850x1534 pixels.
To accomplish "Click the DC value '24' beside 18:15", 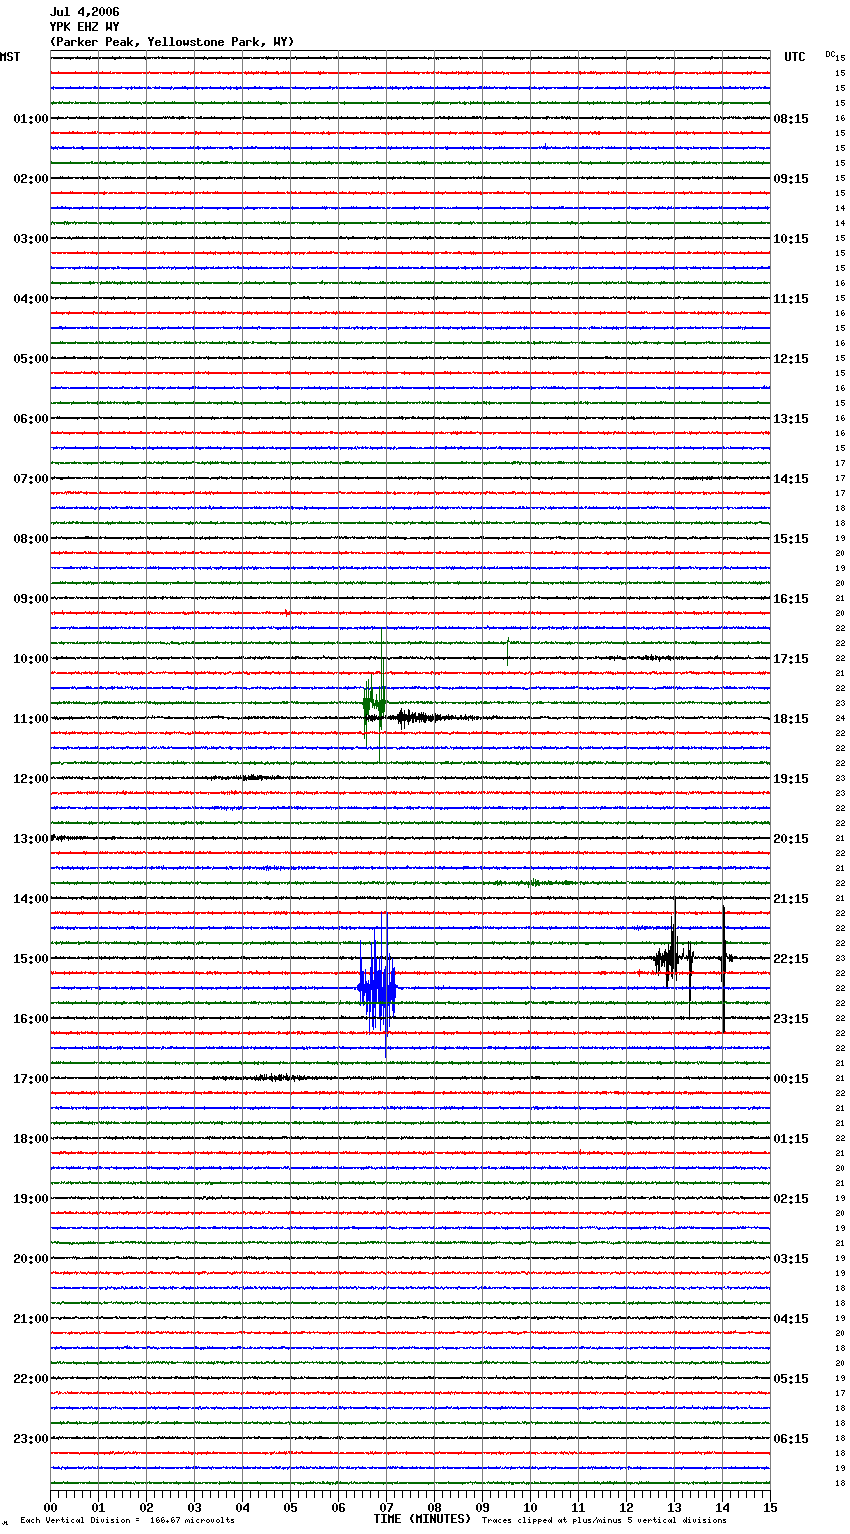I will [x=840, y=719].
